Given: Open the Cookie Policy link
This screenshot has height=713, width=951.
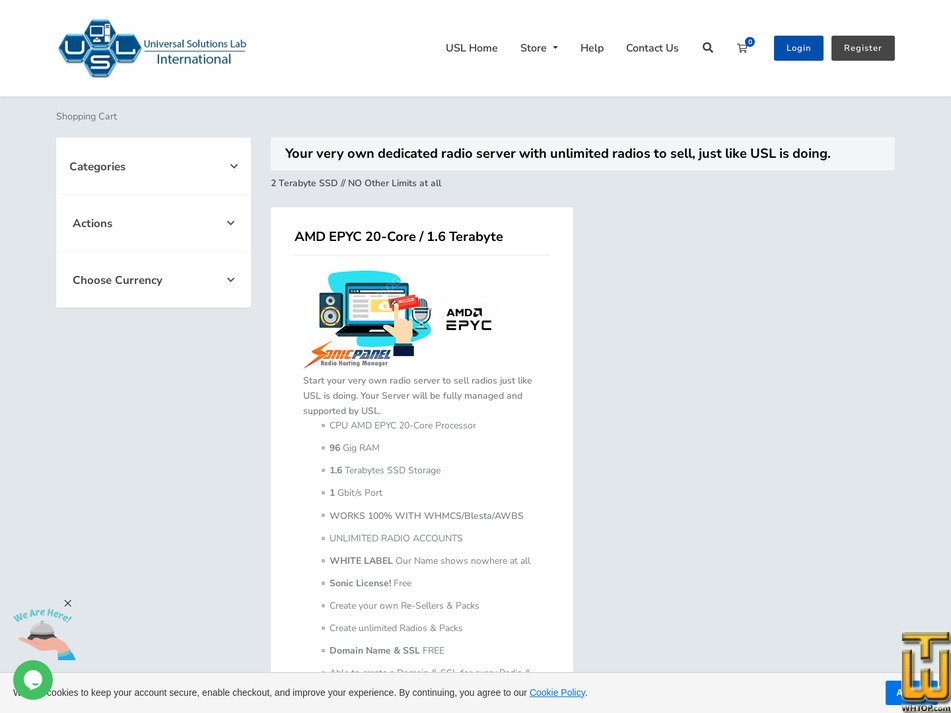Looking at the screenshot, I should click(x=557, y=692).
